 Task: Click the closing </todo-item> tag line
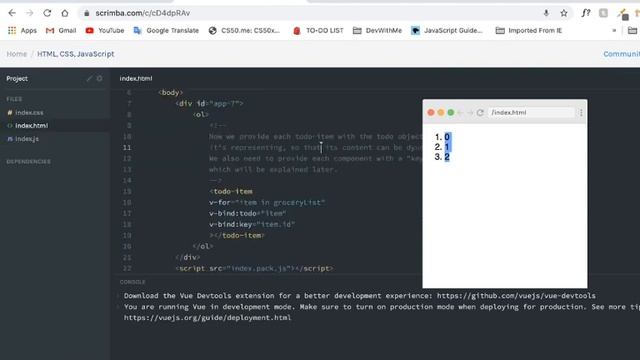click(237, 236)
